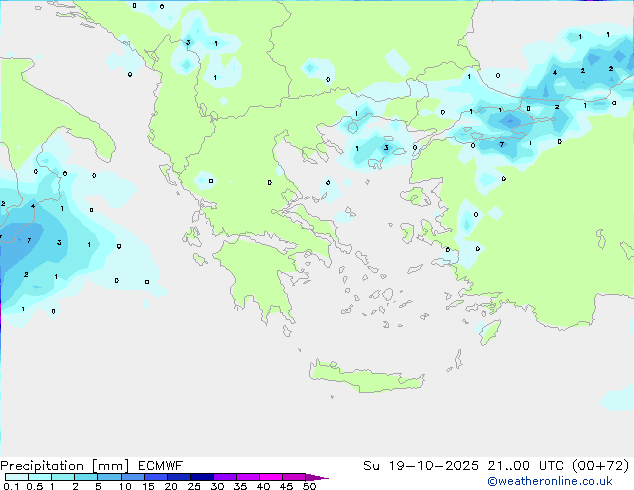The width and height of the screenshot is (634, 490).
Task: Click the magenta 45–50 legend swatch
Action: 297,477
